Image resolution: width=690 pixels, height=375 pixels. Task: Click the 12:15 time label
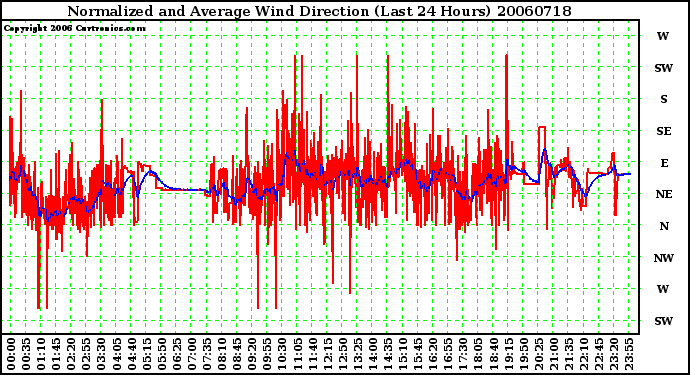[x=327, y=354]
